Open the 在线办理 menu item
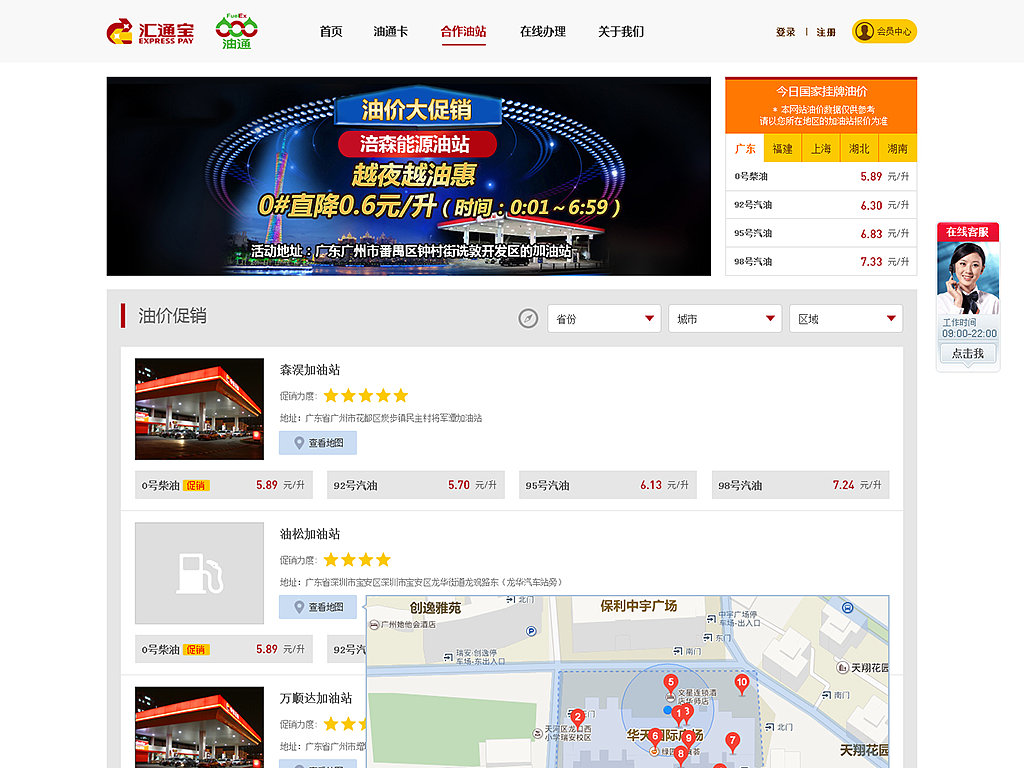The width and height of the screenshot is (1024, 768). (x=543, y=31)
